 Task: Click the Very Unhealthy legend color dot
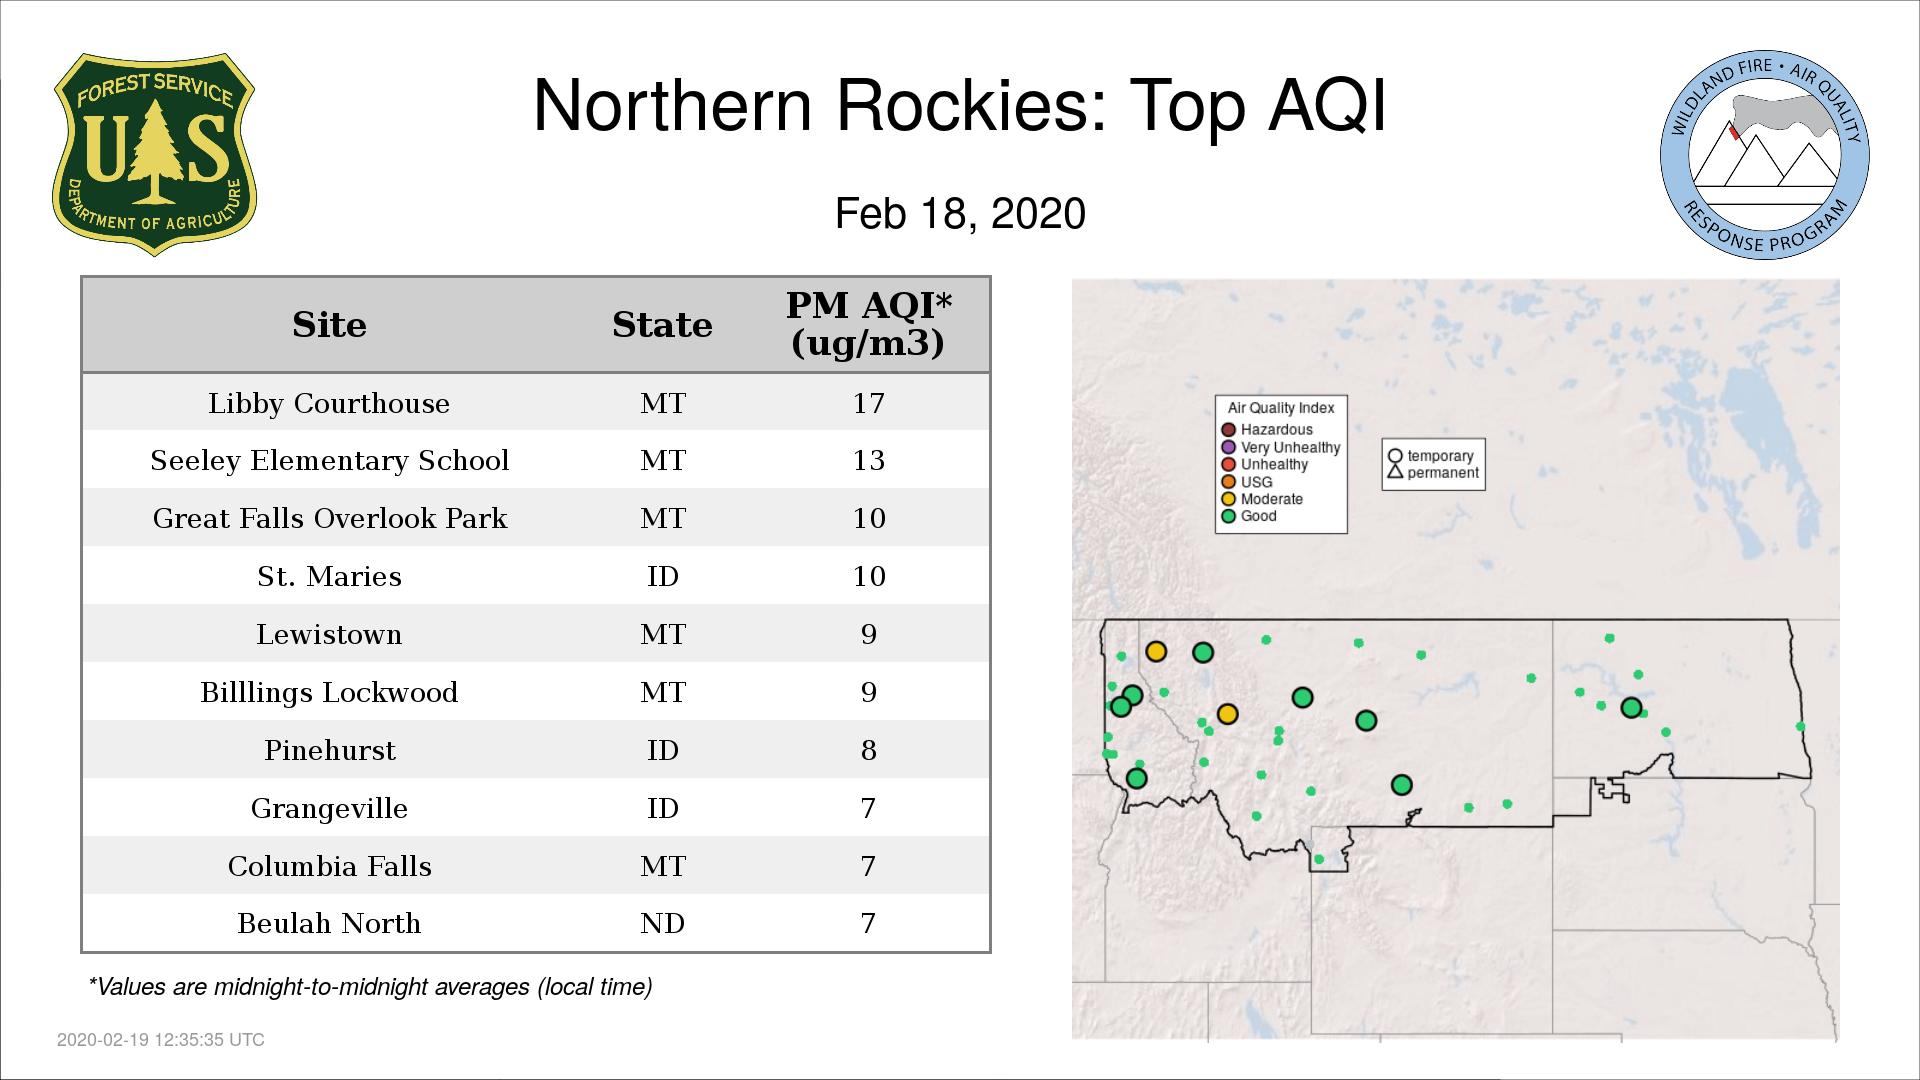click(x=1229, y=447)
